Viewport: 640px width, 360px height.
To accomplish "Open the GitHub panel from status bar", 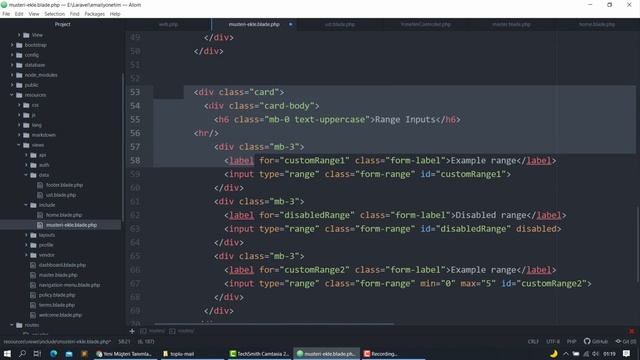I will click(596, 342).
